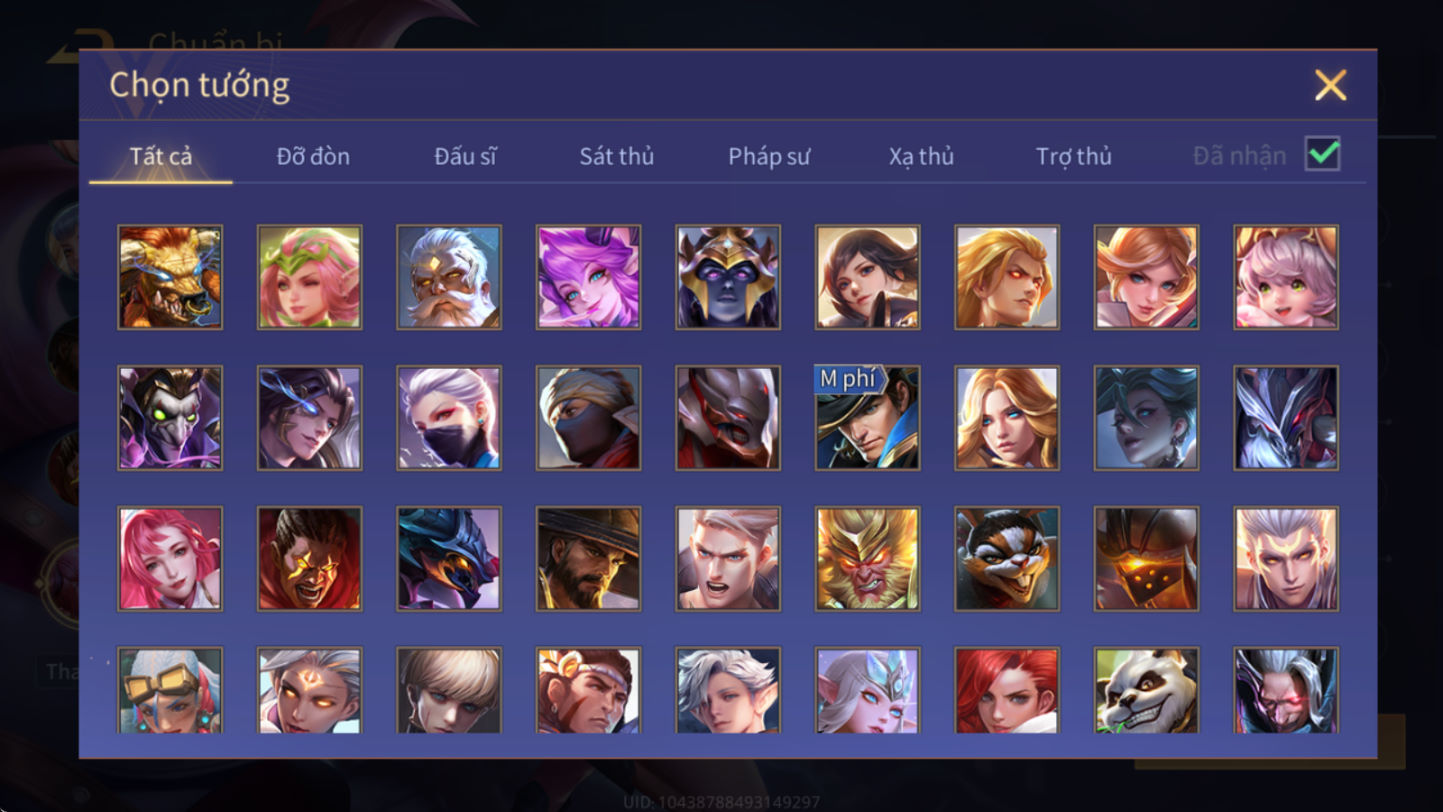
Task: Select the raccoon hero portrait
Action: tap(1007, 558)
